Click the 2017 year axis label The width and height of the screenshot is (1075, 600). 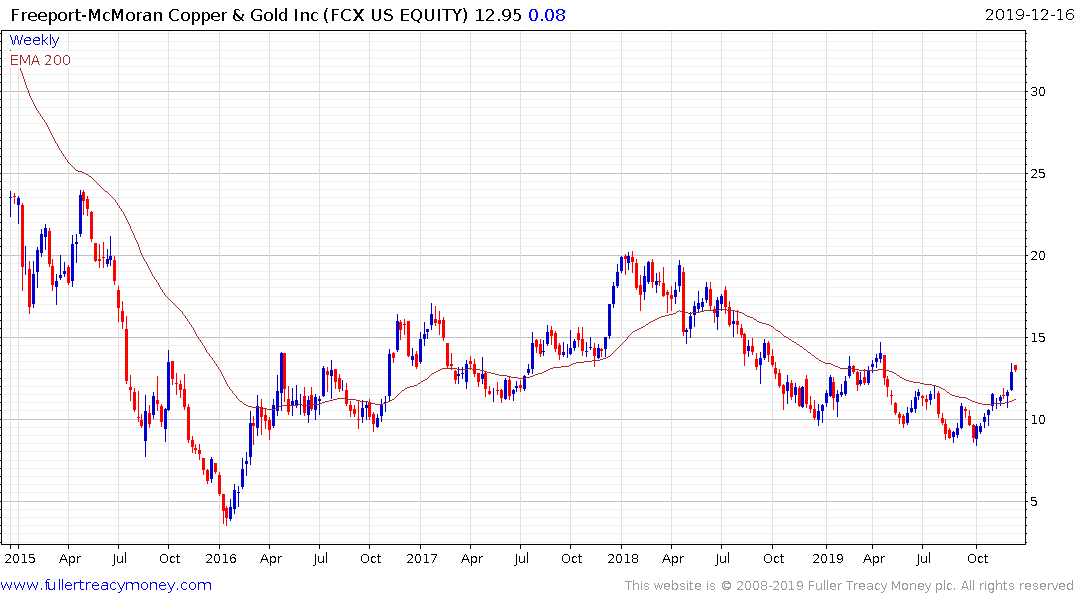coord(422,558)
